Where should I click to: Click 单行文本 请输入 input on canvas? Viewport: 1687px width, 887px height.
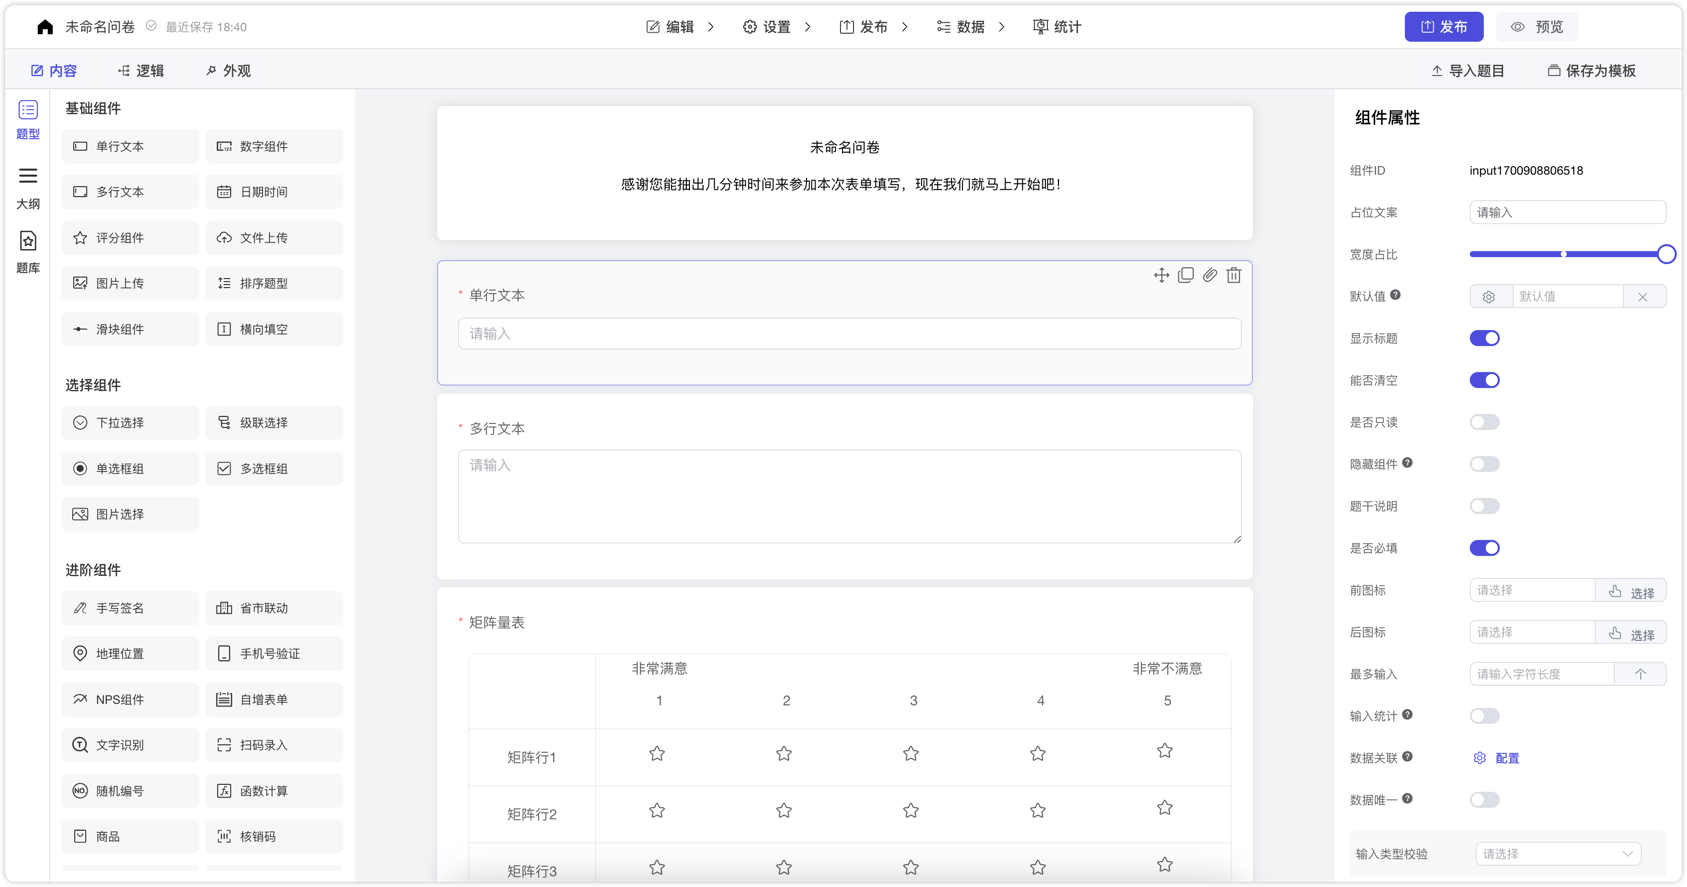coord(850,334)
